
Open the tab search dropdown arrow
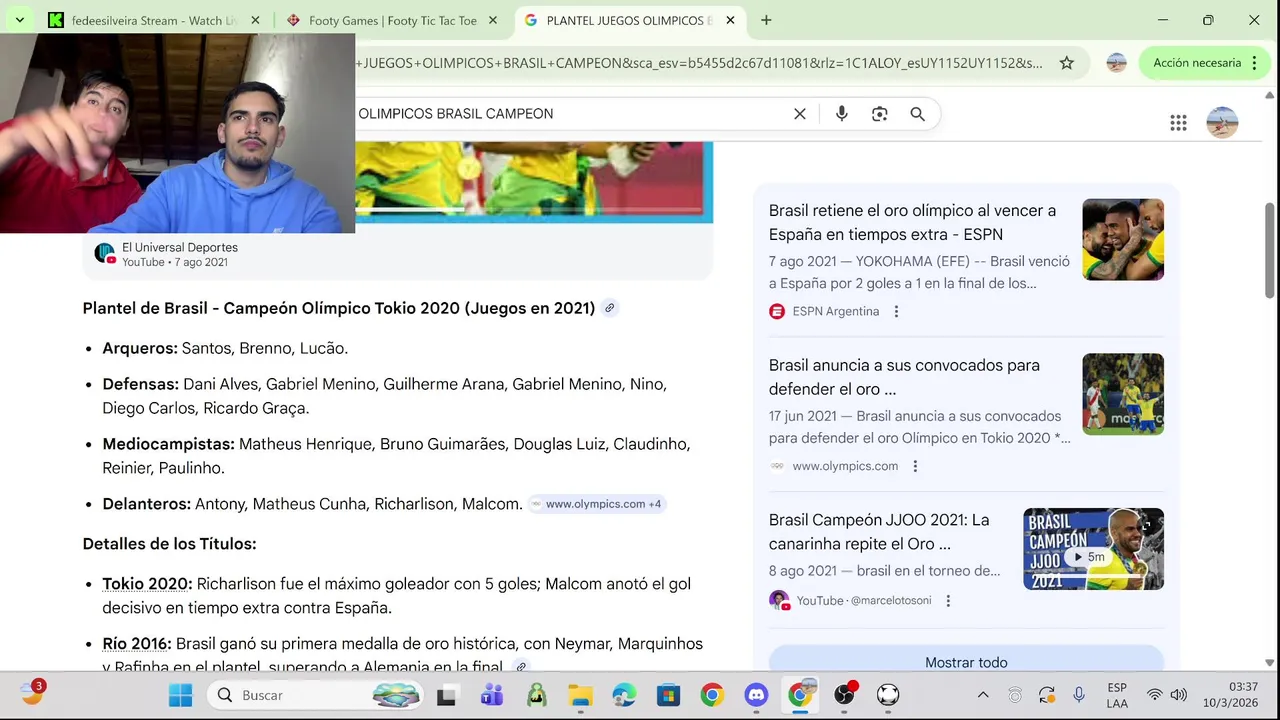coord(19,20)
